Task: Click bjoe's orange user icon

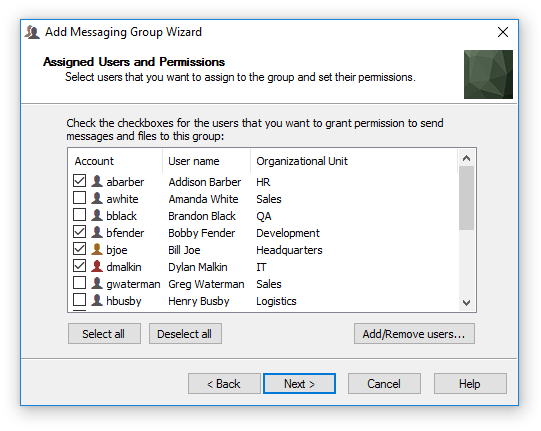Action: 97,249
